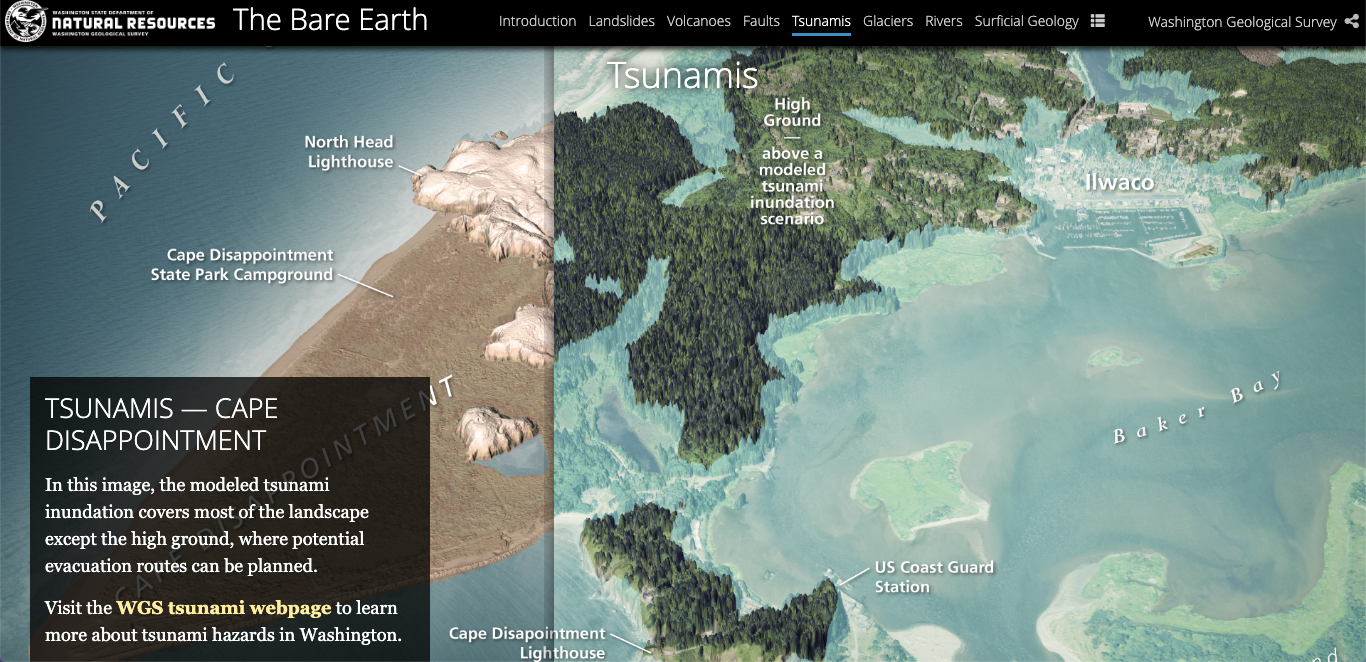The height and width of the screenshot is (662, 1366).
Task: Click the Natural Resources department logo
Action: click(110, 21)
